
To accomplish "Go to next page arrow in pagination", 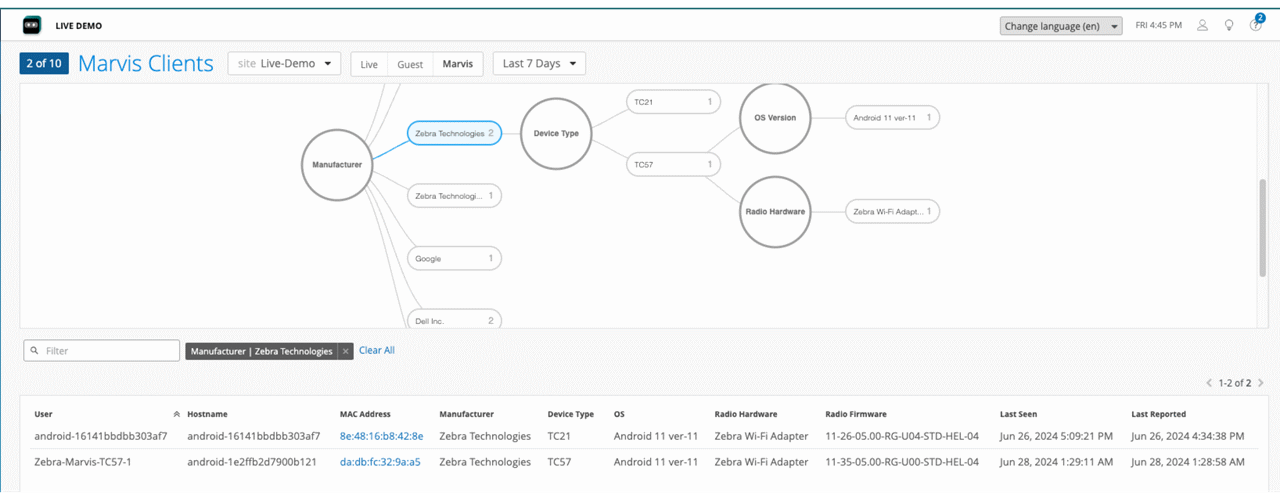I will pyautogui.click(x=1261, y=383).
